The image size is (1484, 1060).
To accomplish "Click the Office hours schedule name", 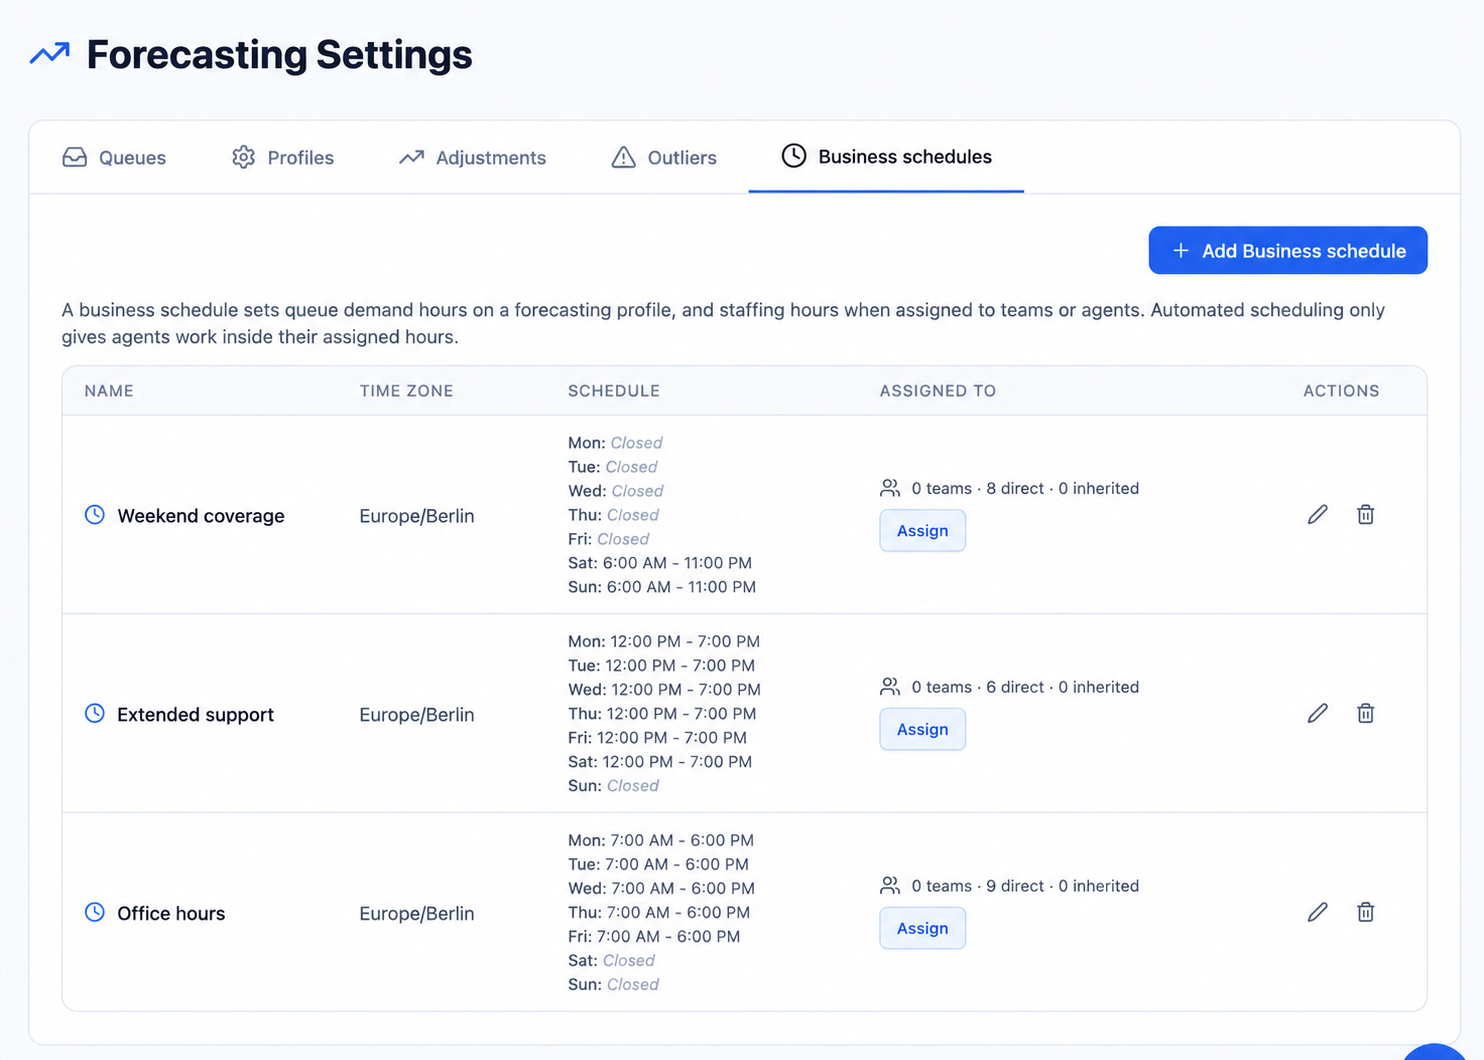I will click(171, 914).
